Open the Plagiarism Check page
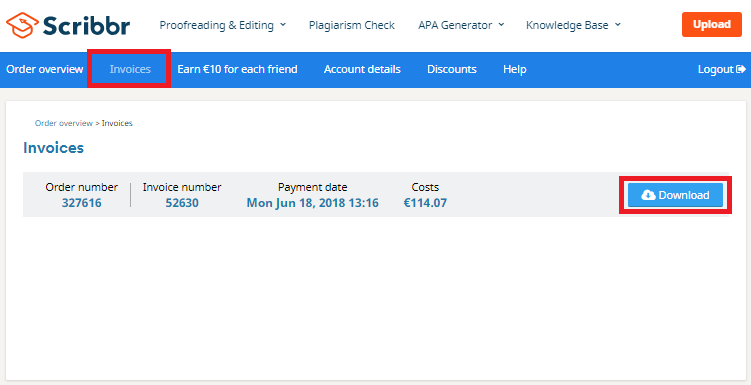Image resolution: width=751 pixels, height=385 pixels. click(352, 25)
